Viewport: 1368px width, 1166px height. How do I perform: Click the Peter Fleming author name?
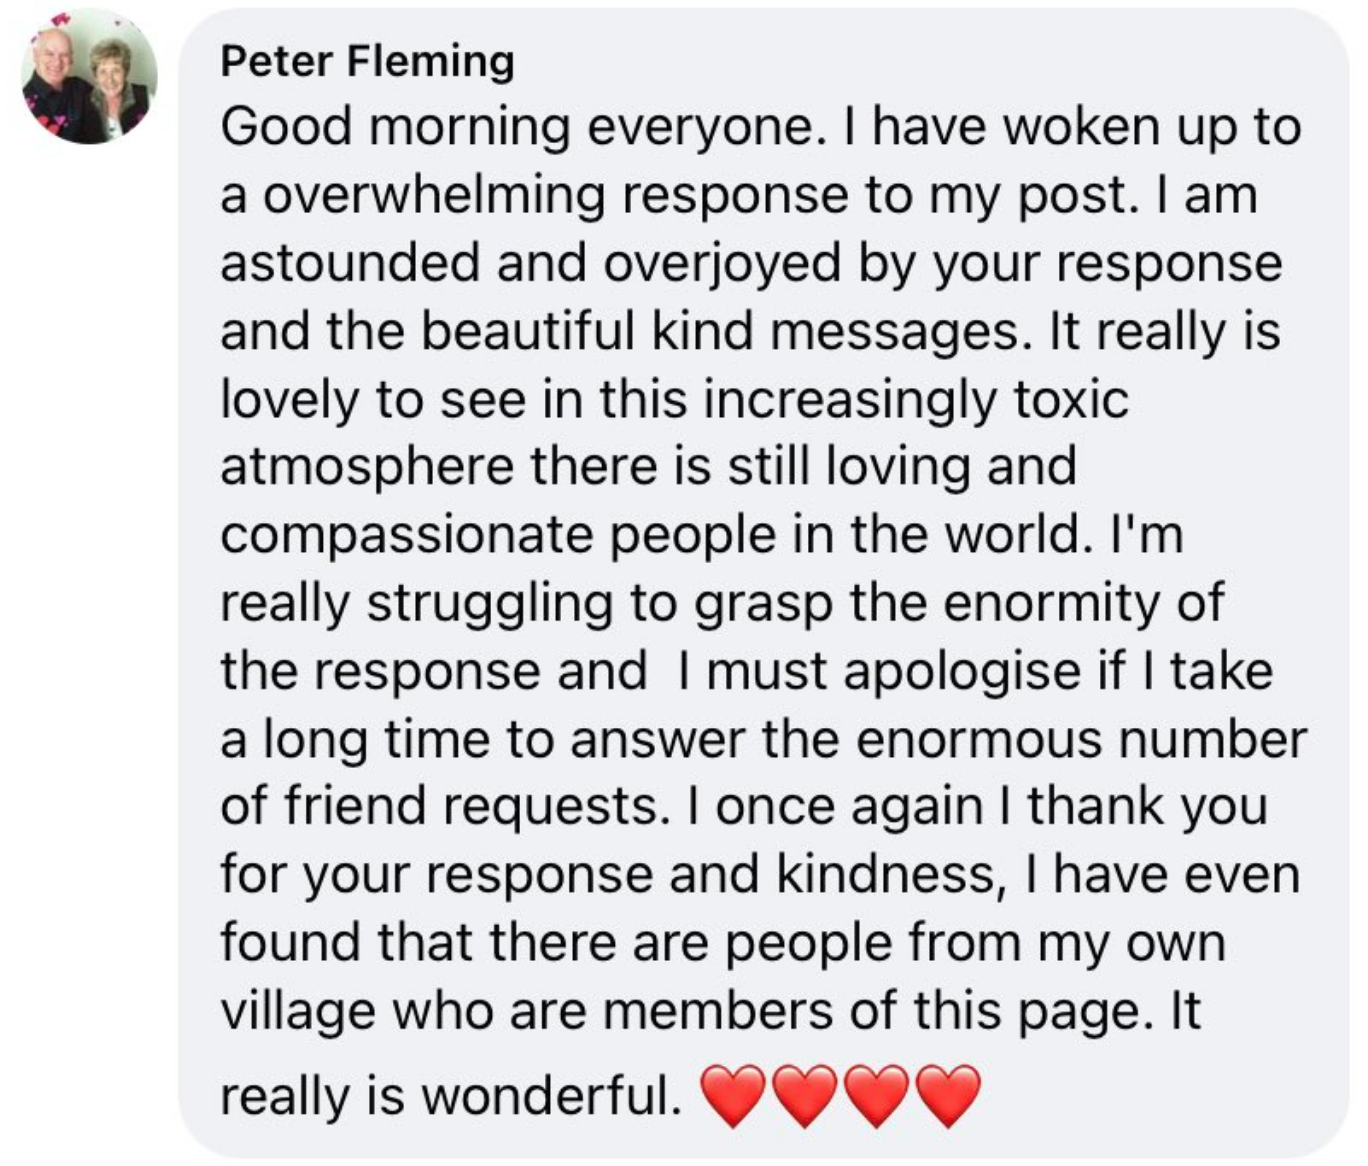pyautogui.click(x=367, y=61)
